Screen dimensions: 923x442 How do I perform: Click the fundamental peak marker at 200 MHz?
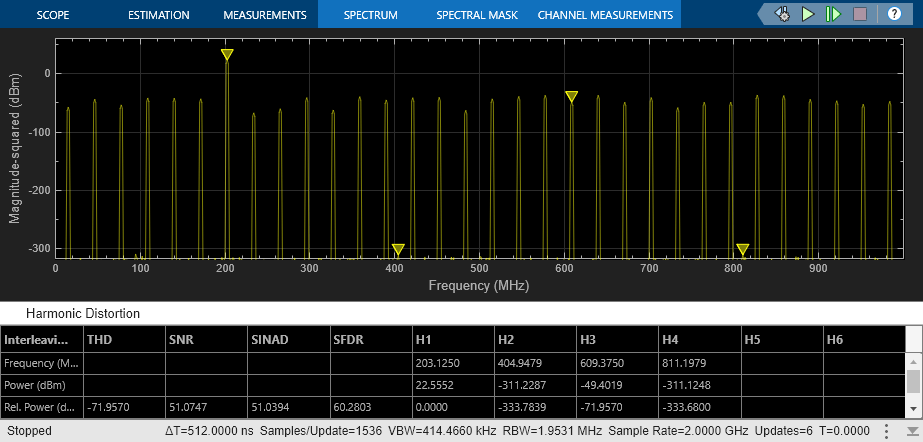pos(227,55)
